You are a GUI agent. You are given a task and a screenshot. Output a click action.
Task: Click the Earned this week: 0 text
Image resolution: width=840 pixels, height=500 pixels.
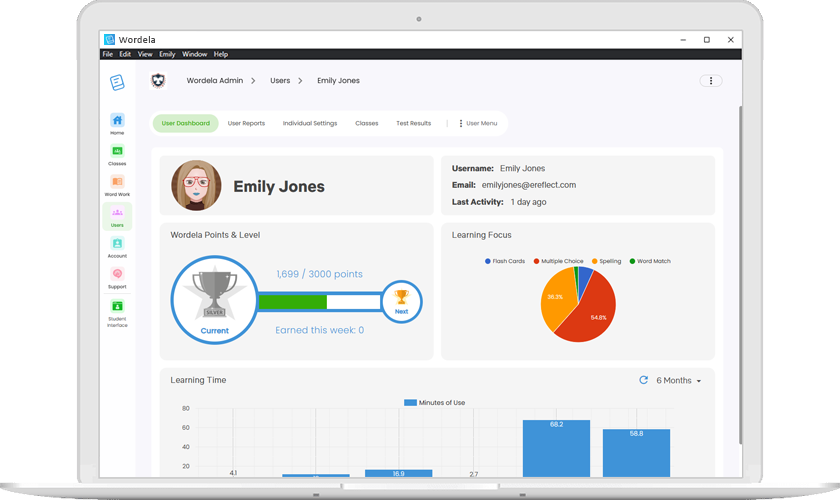click(x=319, y=330)
